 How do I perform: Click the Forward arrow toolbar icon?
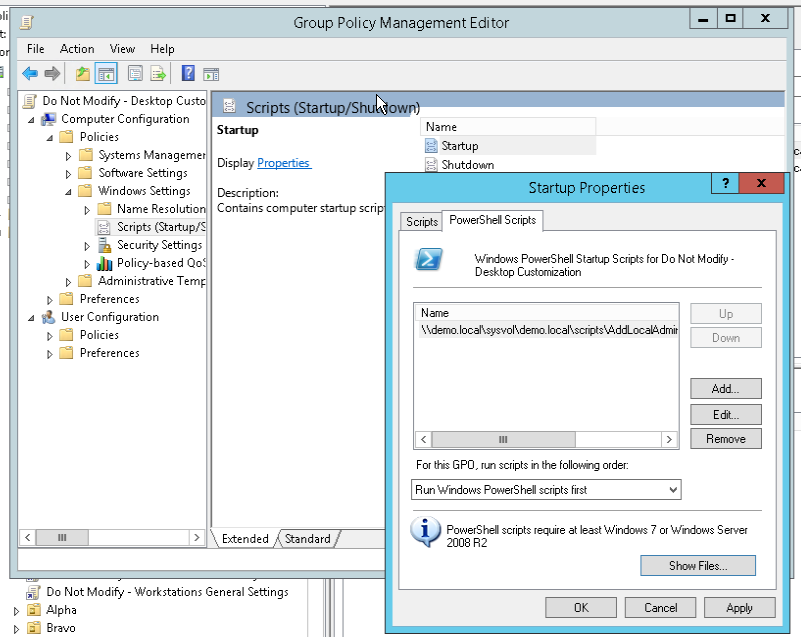click(x=52, y=74)
